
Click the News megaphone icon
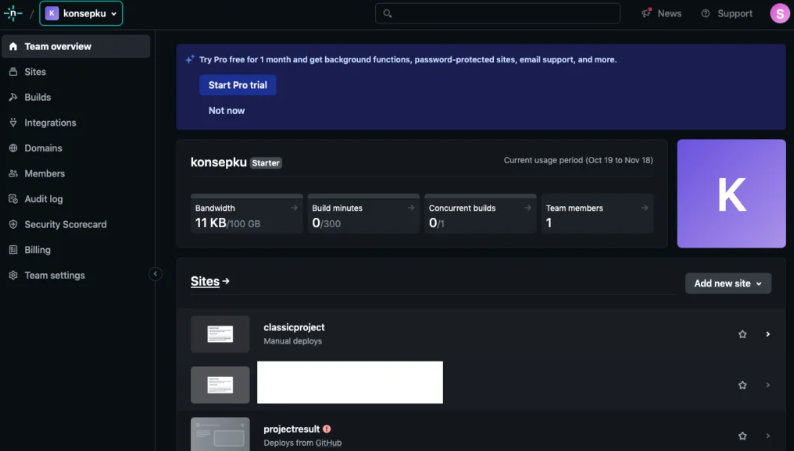646,13
